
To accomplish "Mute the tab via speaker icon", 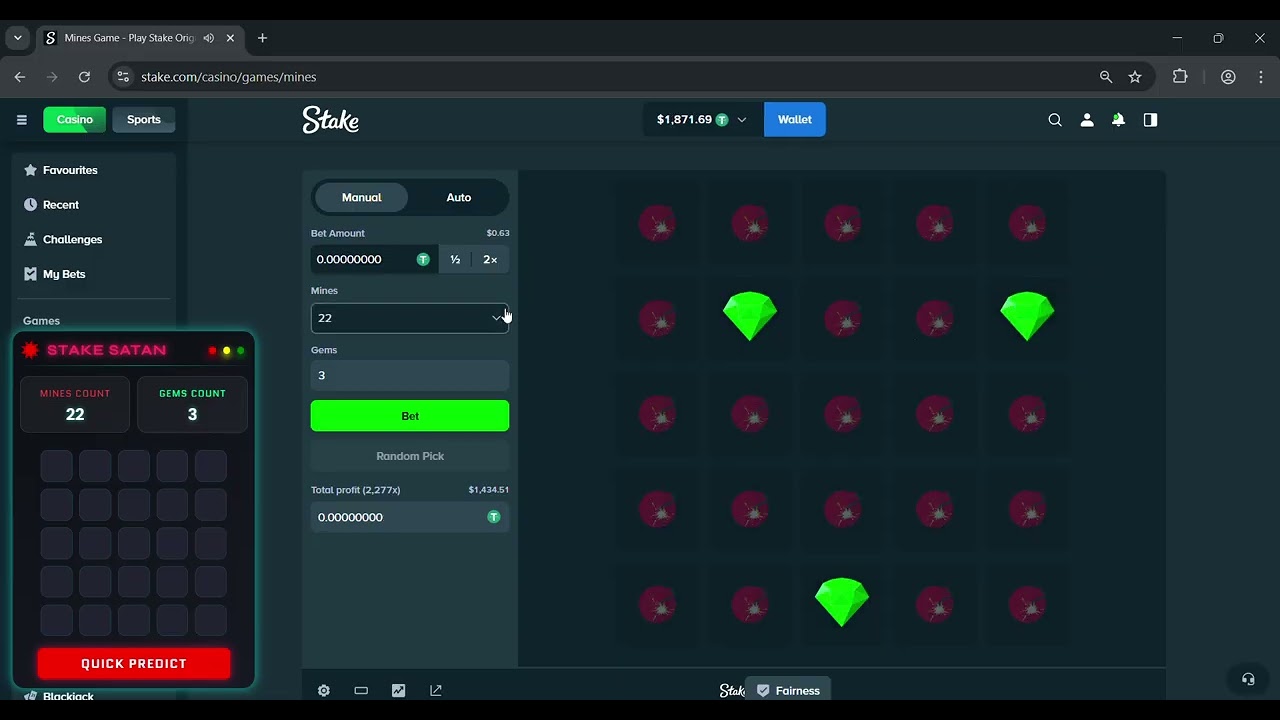I will pos(209,38).
